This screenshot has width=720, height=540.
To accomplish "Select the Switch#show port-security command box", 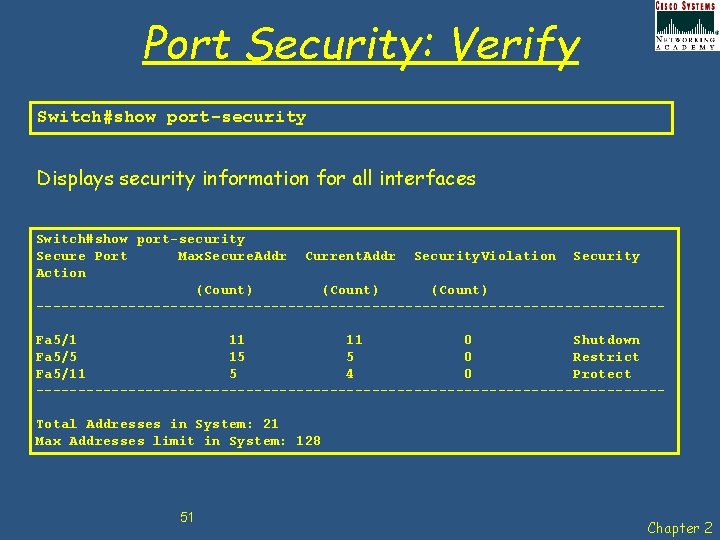I will [351, 118].
